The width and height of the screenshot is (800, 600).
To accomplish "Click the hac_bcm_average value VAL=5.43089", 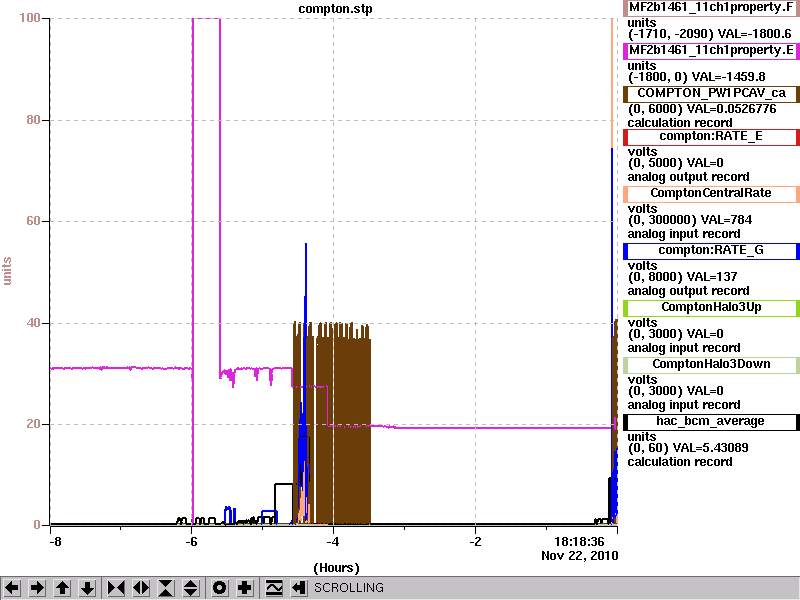I will click(710, 448).
